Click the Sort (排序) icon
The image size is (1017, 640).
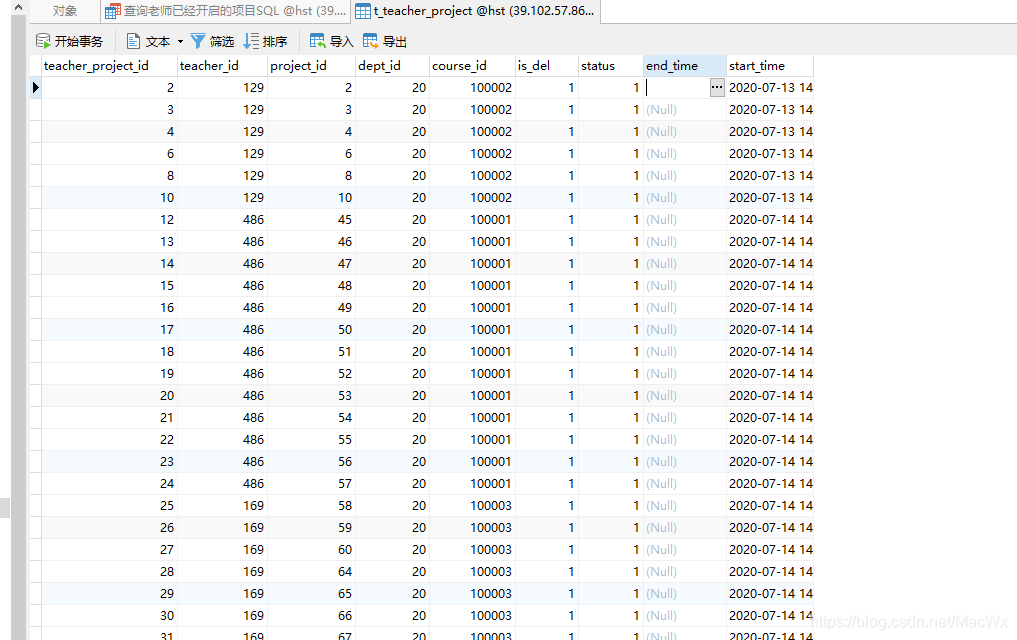[251, 41]
